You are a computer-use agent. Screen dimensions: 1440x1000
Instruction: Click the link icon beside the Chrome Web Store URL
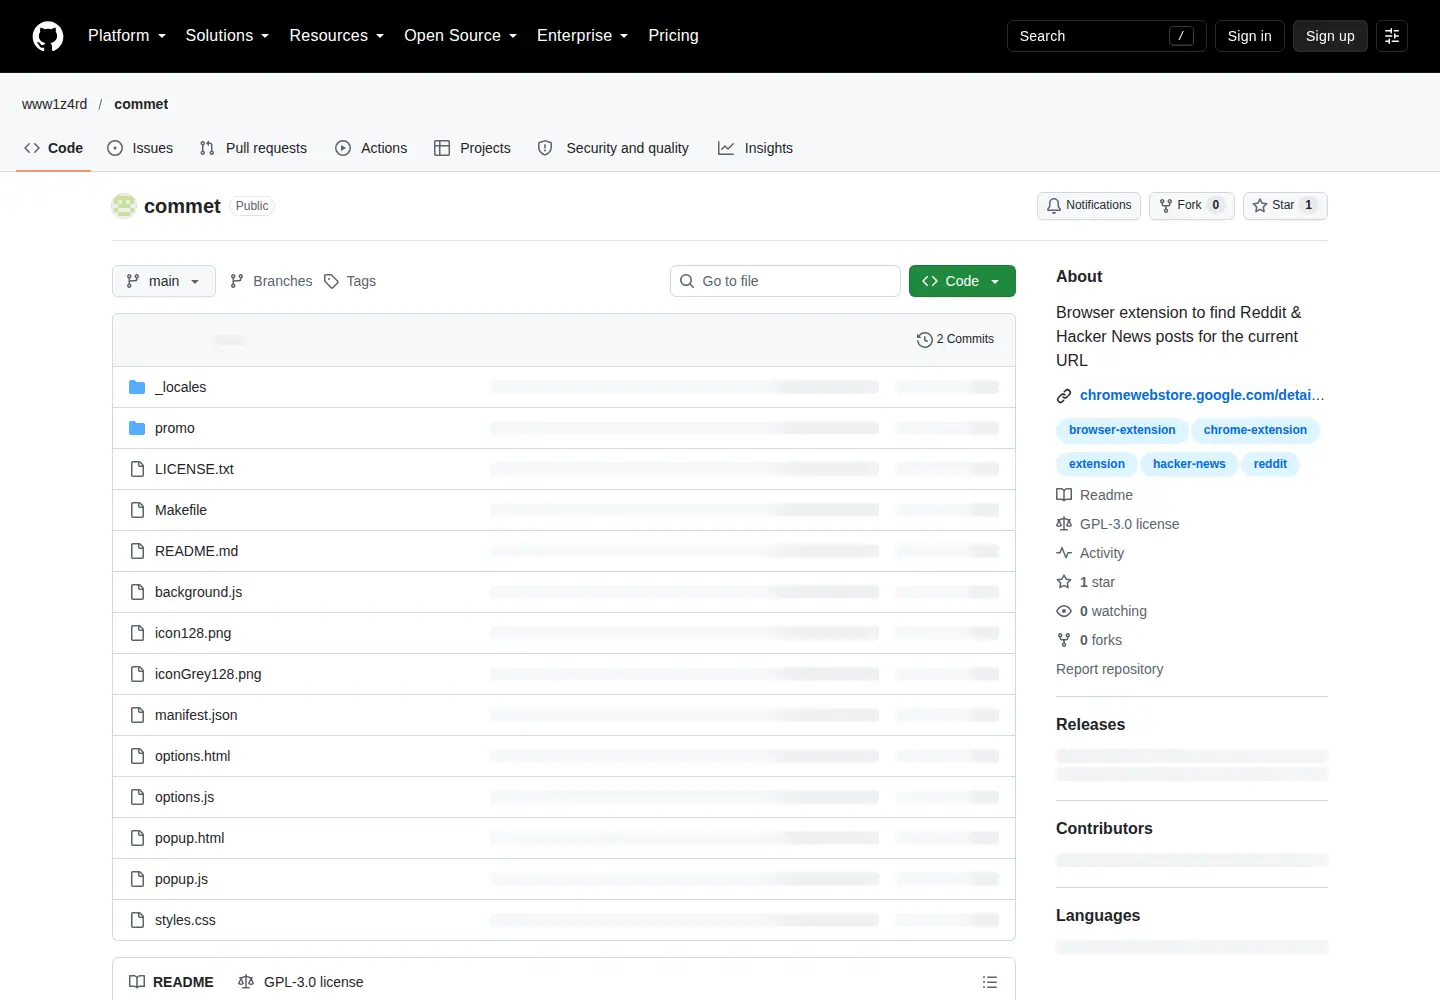click(1064, 396)
